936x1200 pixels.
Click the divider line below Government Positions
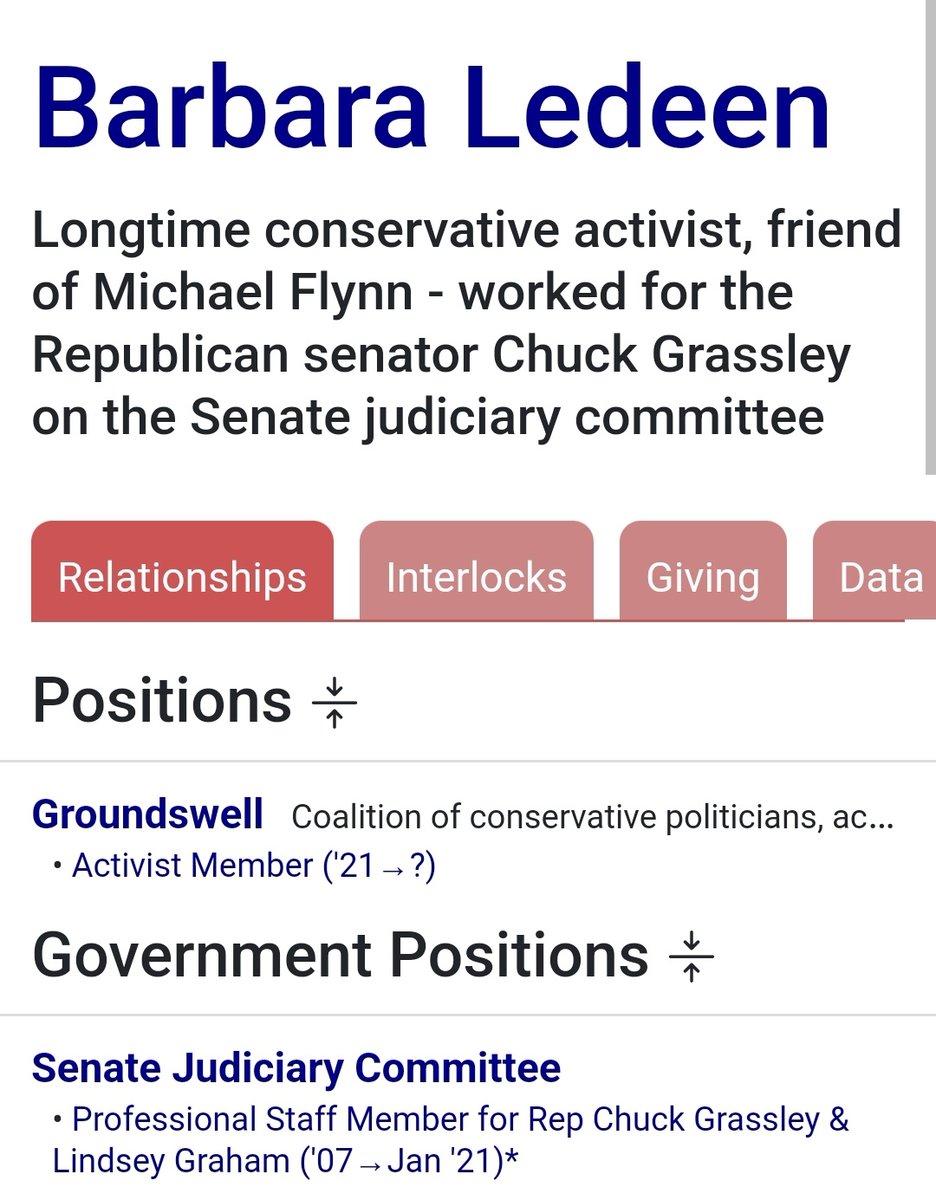click(x=468, y=1015)
